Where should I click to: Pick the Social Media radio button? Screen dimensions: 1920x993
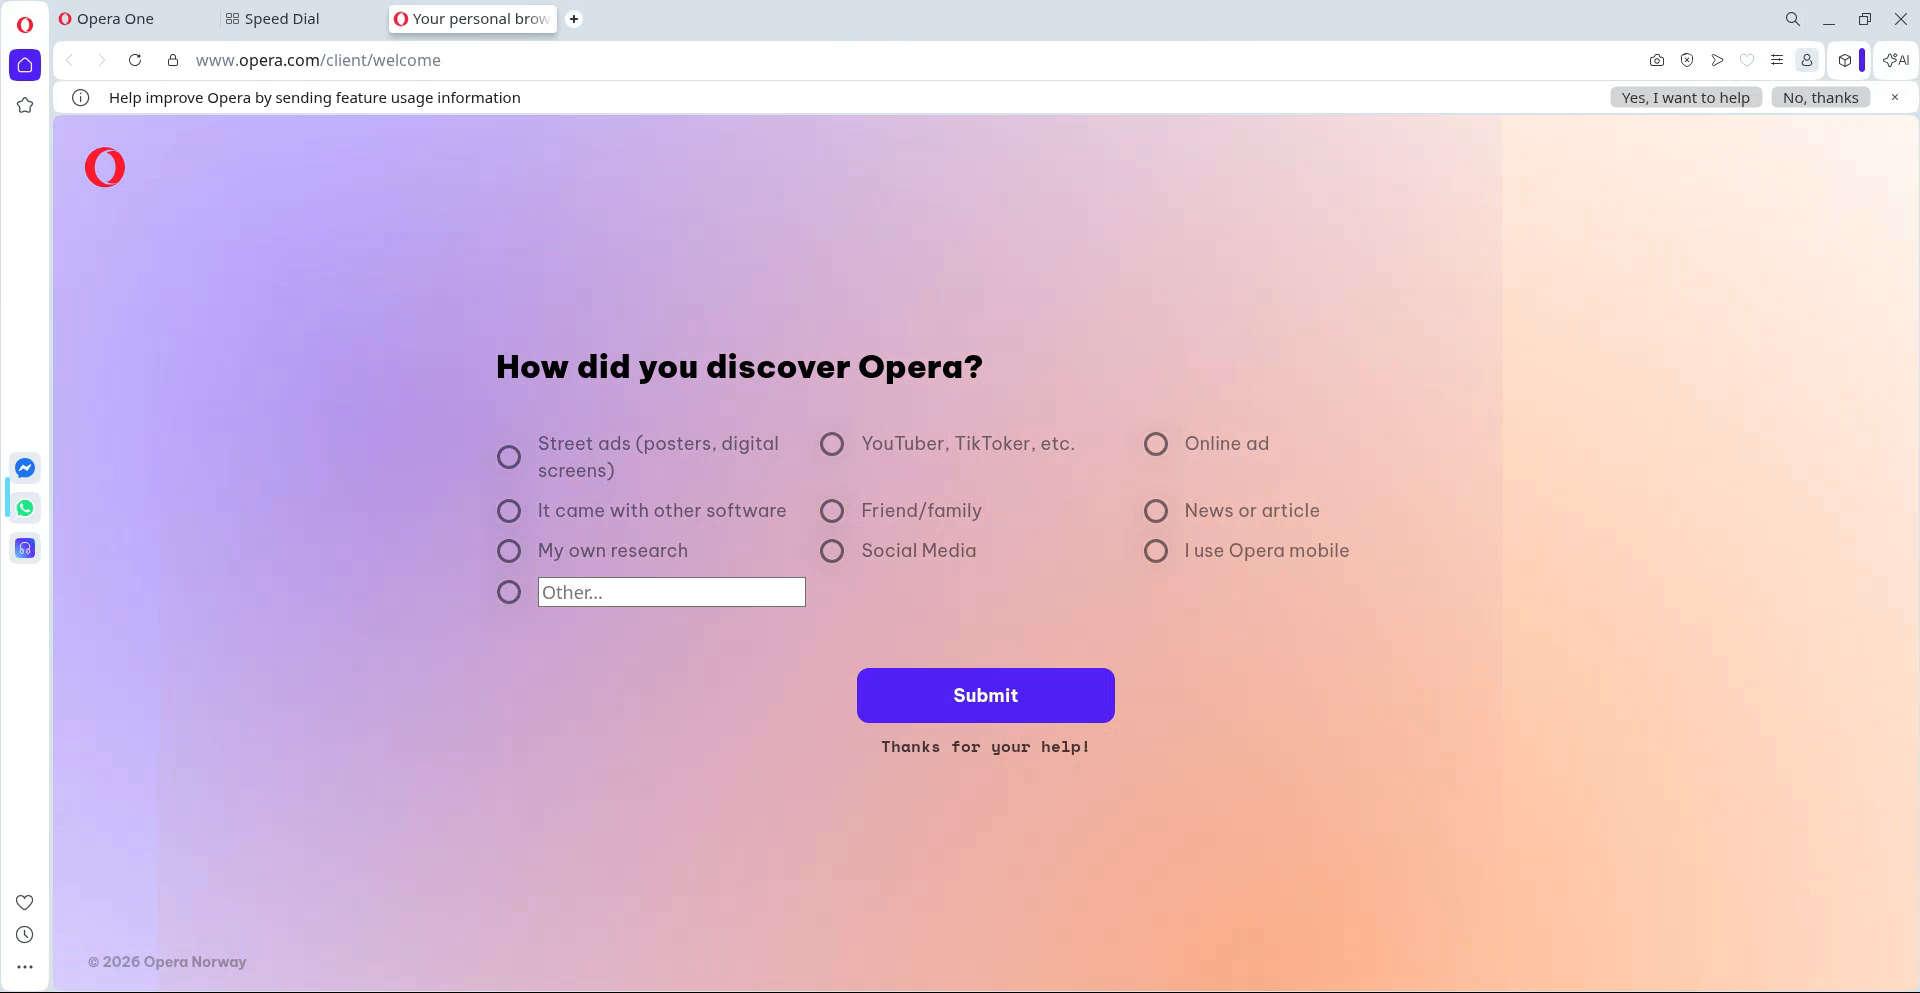(x=832, y=551)
